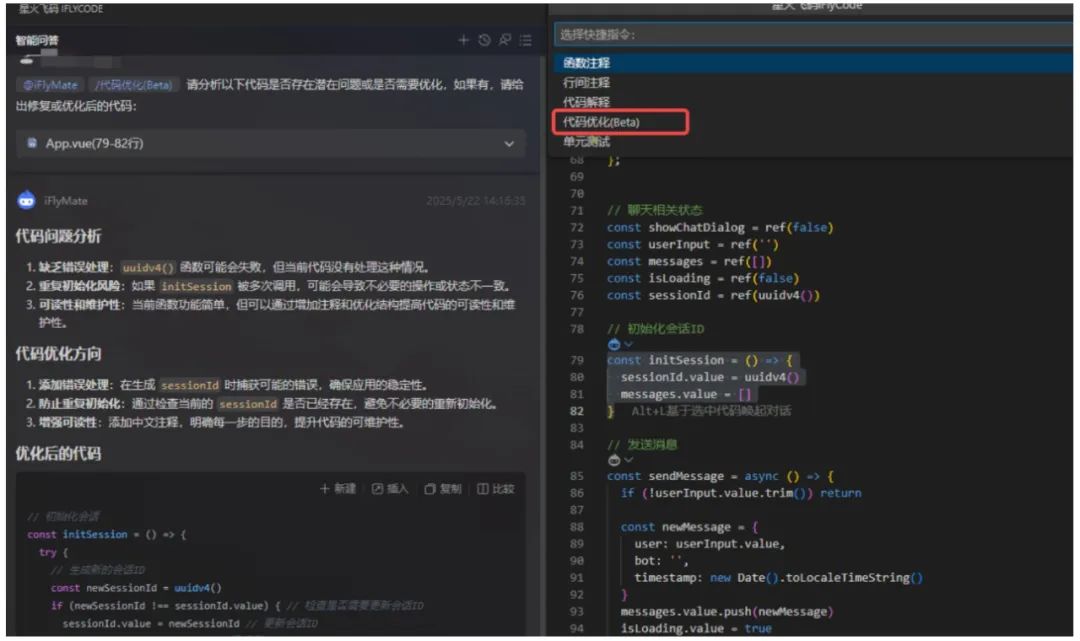Click 比较 to compare code
Image resolution: width=1080 pixels, height=641 pixels.
(x=495, y=489)
